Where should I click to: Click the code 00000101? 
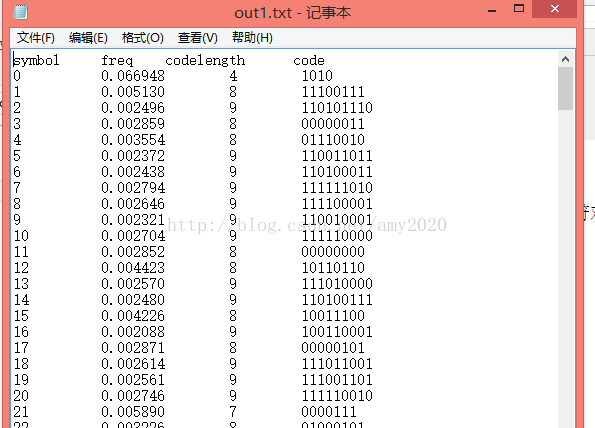point(333,348)
